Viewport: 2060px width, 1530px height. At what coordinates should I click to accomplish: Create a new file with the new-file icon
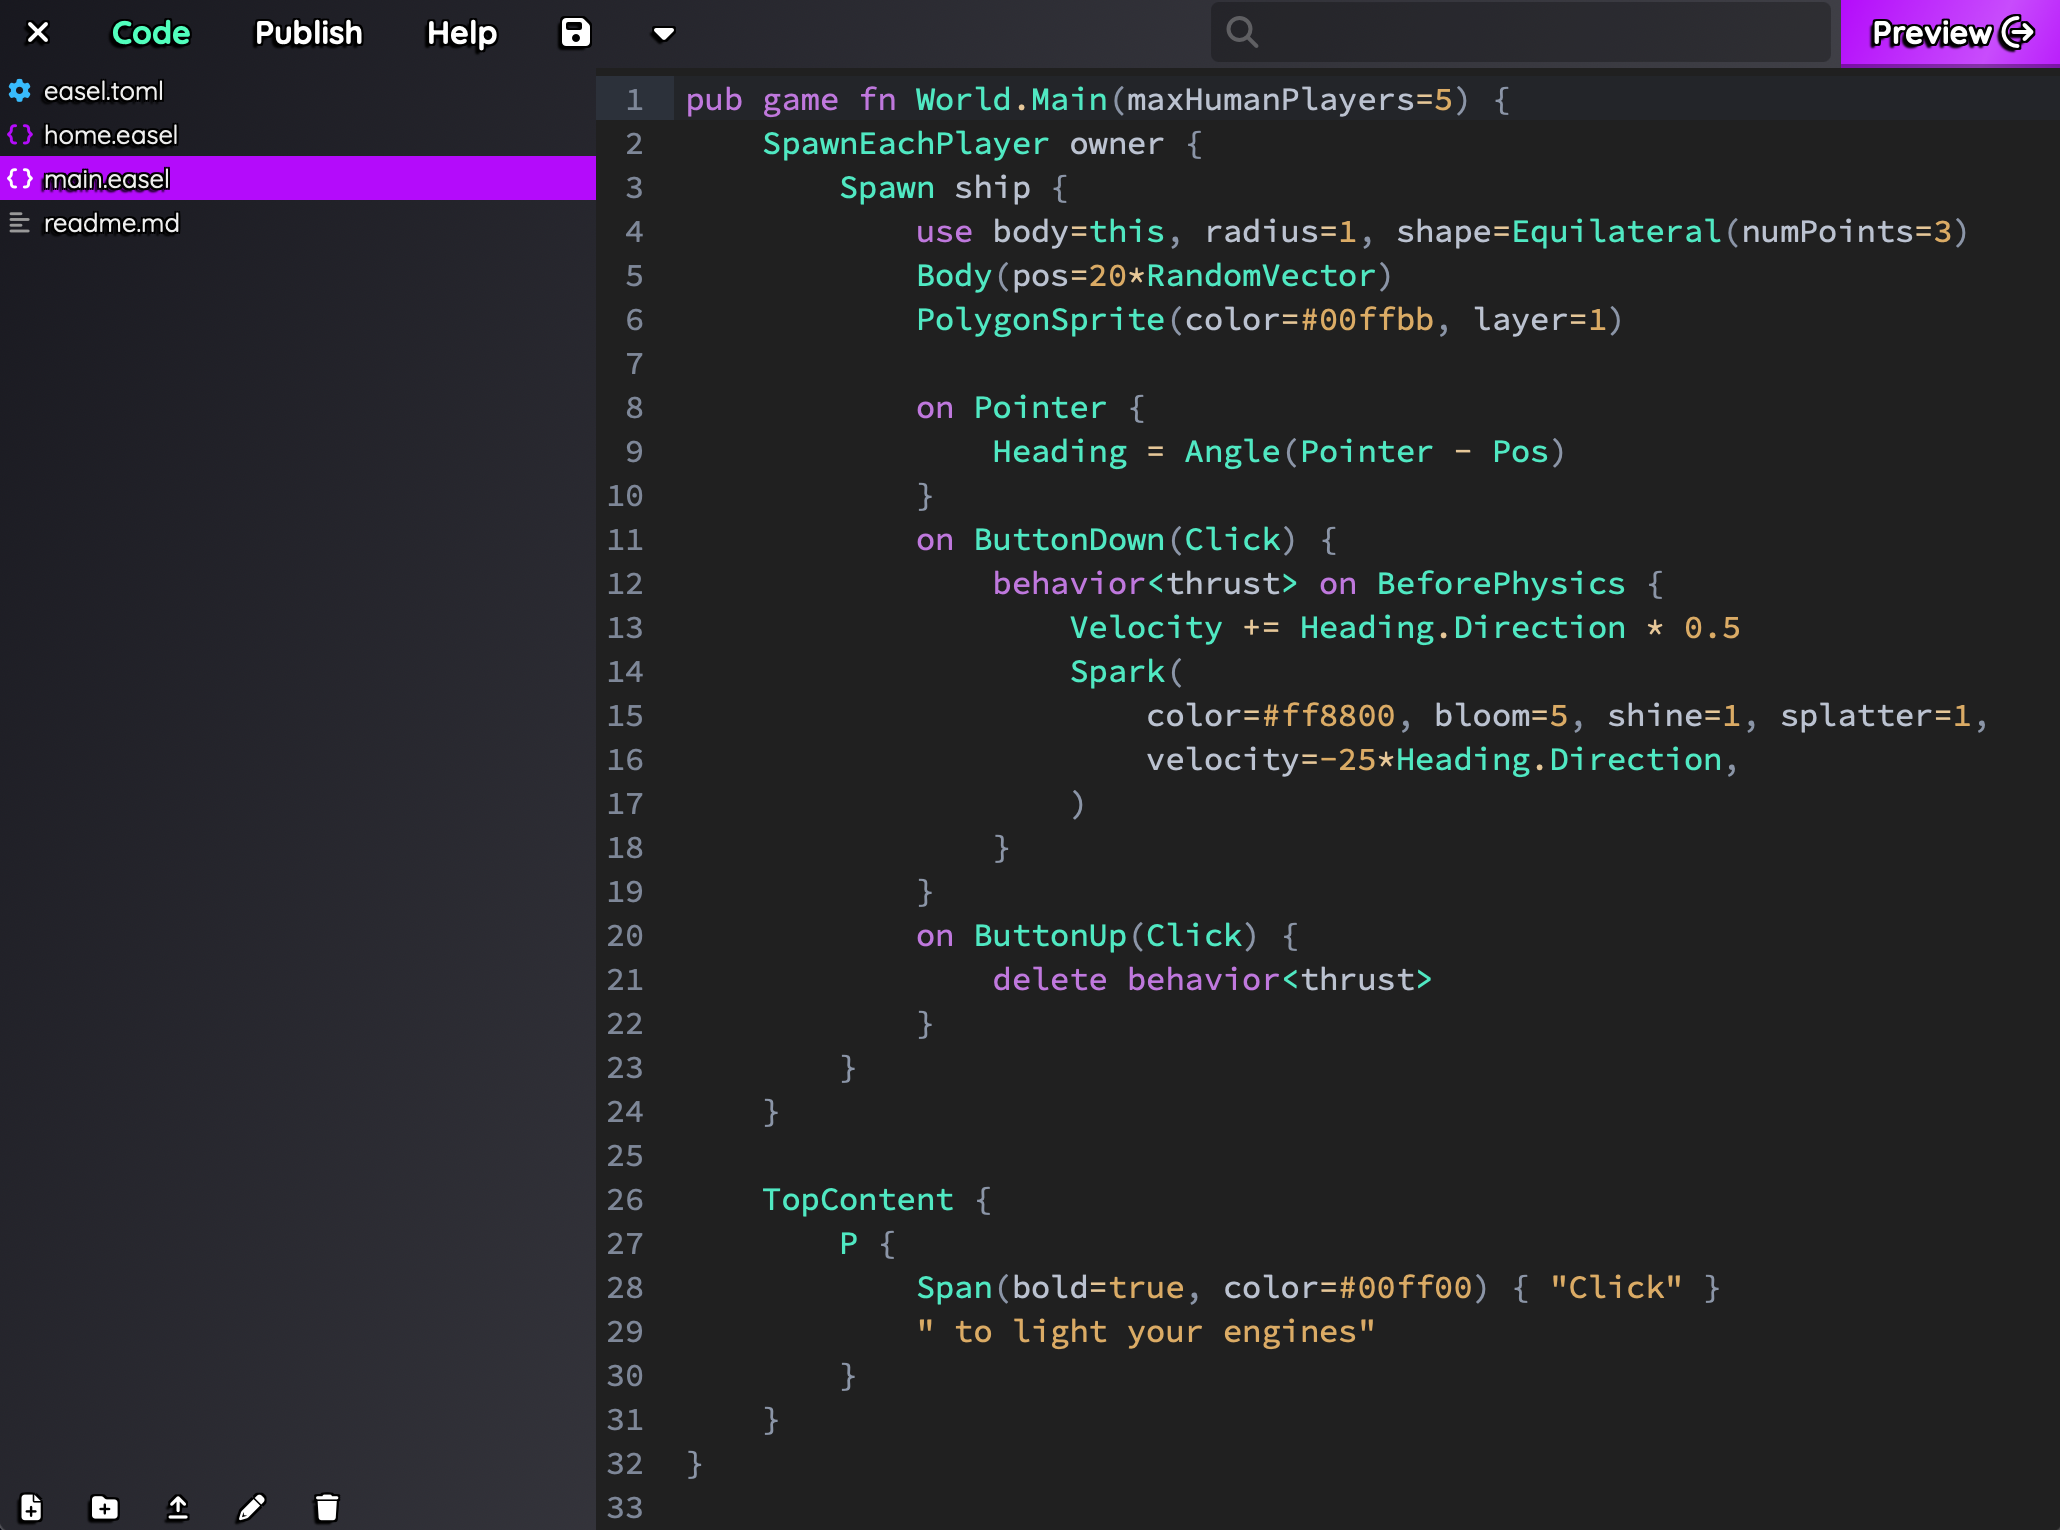(30, 1508)
